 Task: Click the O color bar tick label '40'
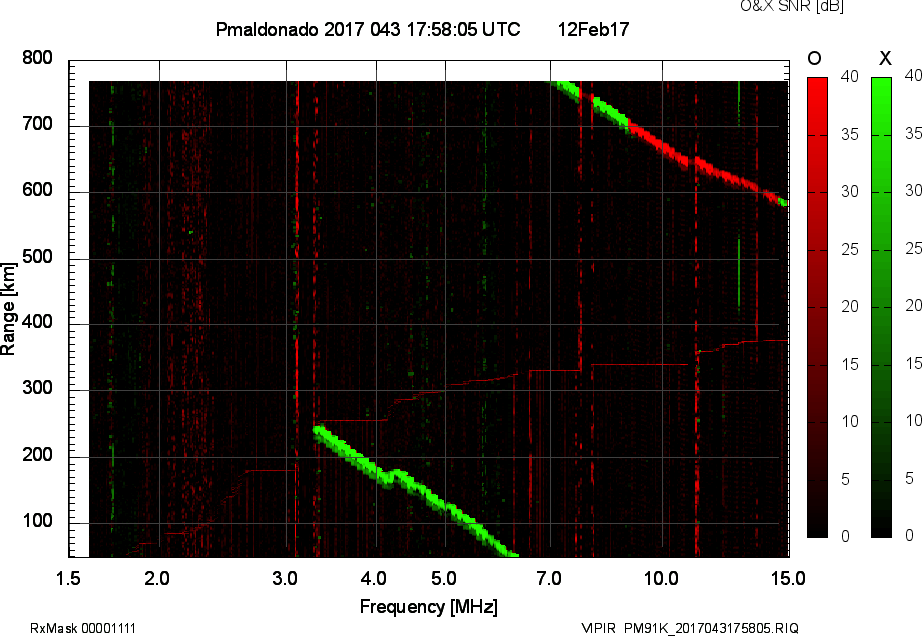(849, 76)
